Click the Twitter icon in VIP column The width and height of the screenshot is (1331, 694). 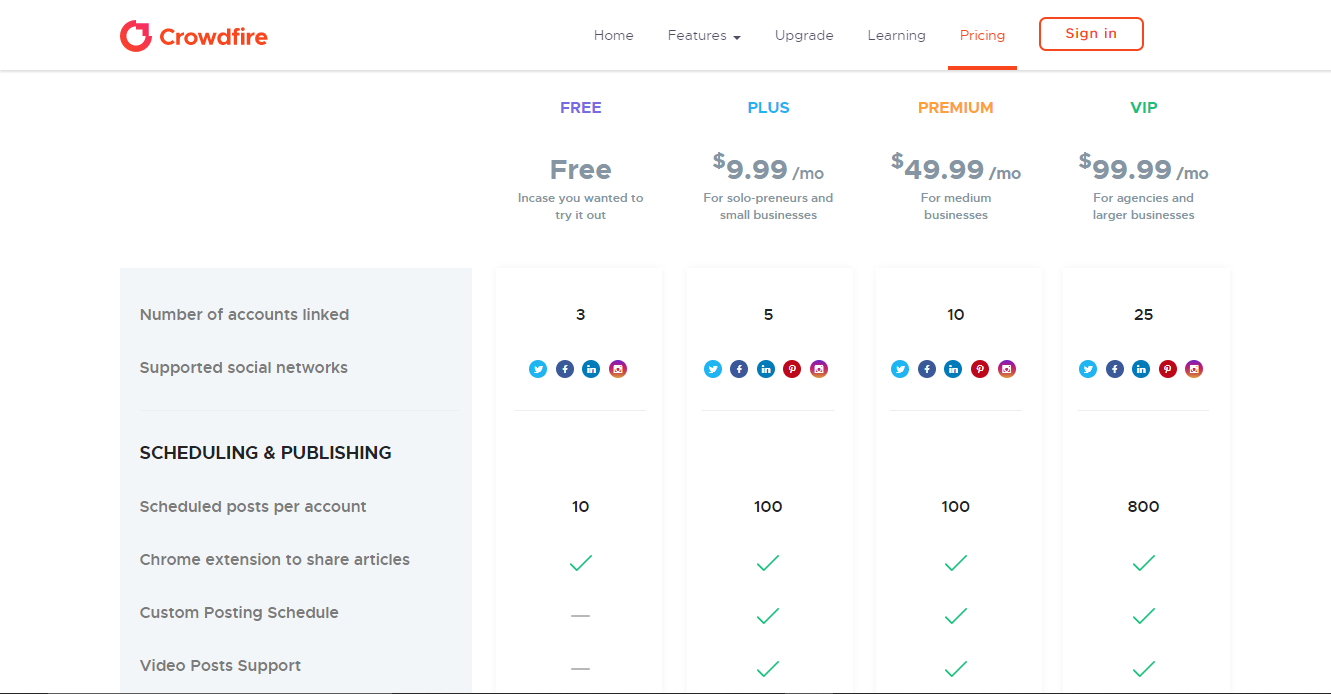[x=1088, y=369]
